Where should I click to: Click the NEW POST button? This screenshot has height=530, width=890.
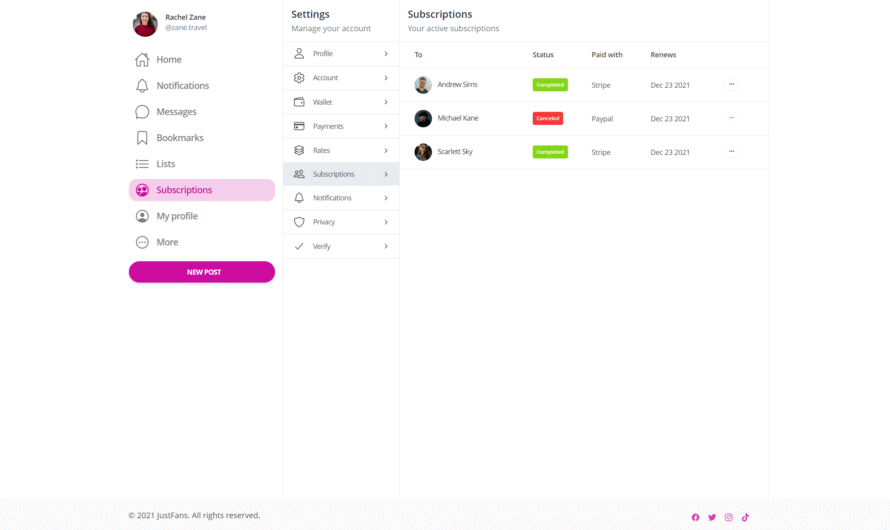tap(201, 272)
